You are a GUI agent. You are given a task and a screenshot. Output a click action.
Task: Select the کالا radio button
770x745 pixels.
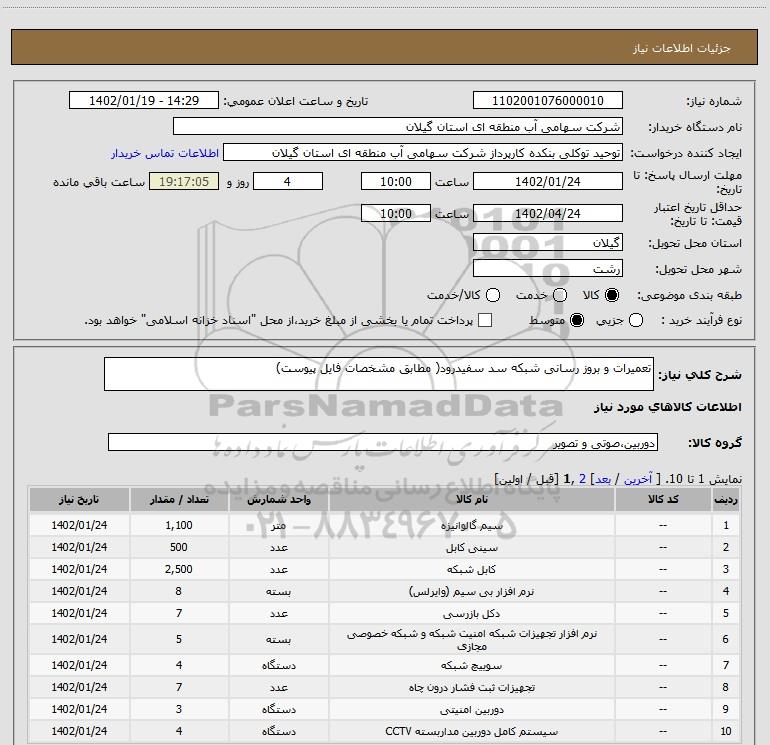pos(612,295)
